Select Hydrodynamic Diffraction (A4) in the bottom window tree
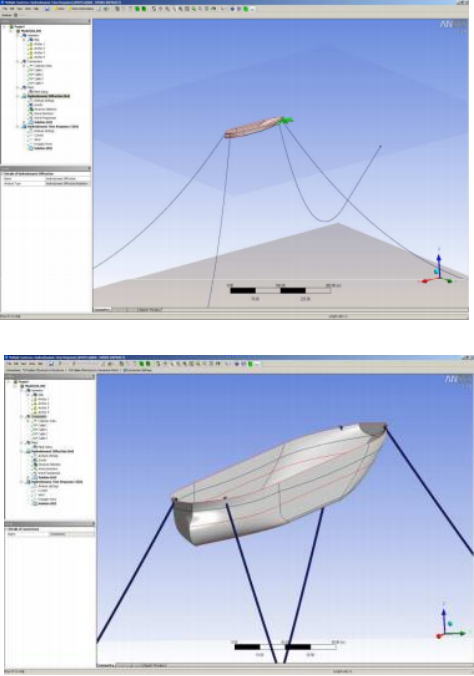This screenshot has height=676, width=474. pyautogui.click(x=52, y=451)
